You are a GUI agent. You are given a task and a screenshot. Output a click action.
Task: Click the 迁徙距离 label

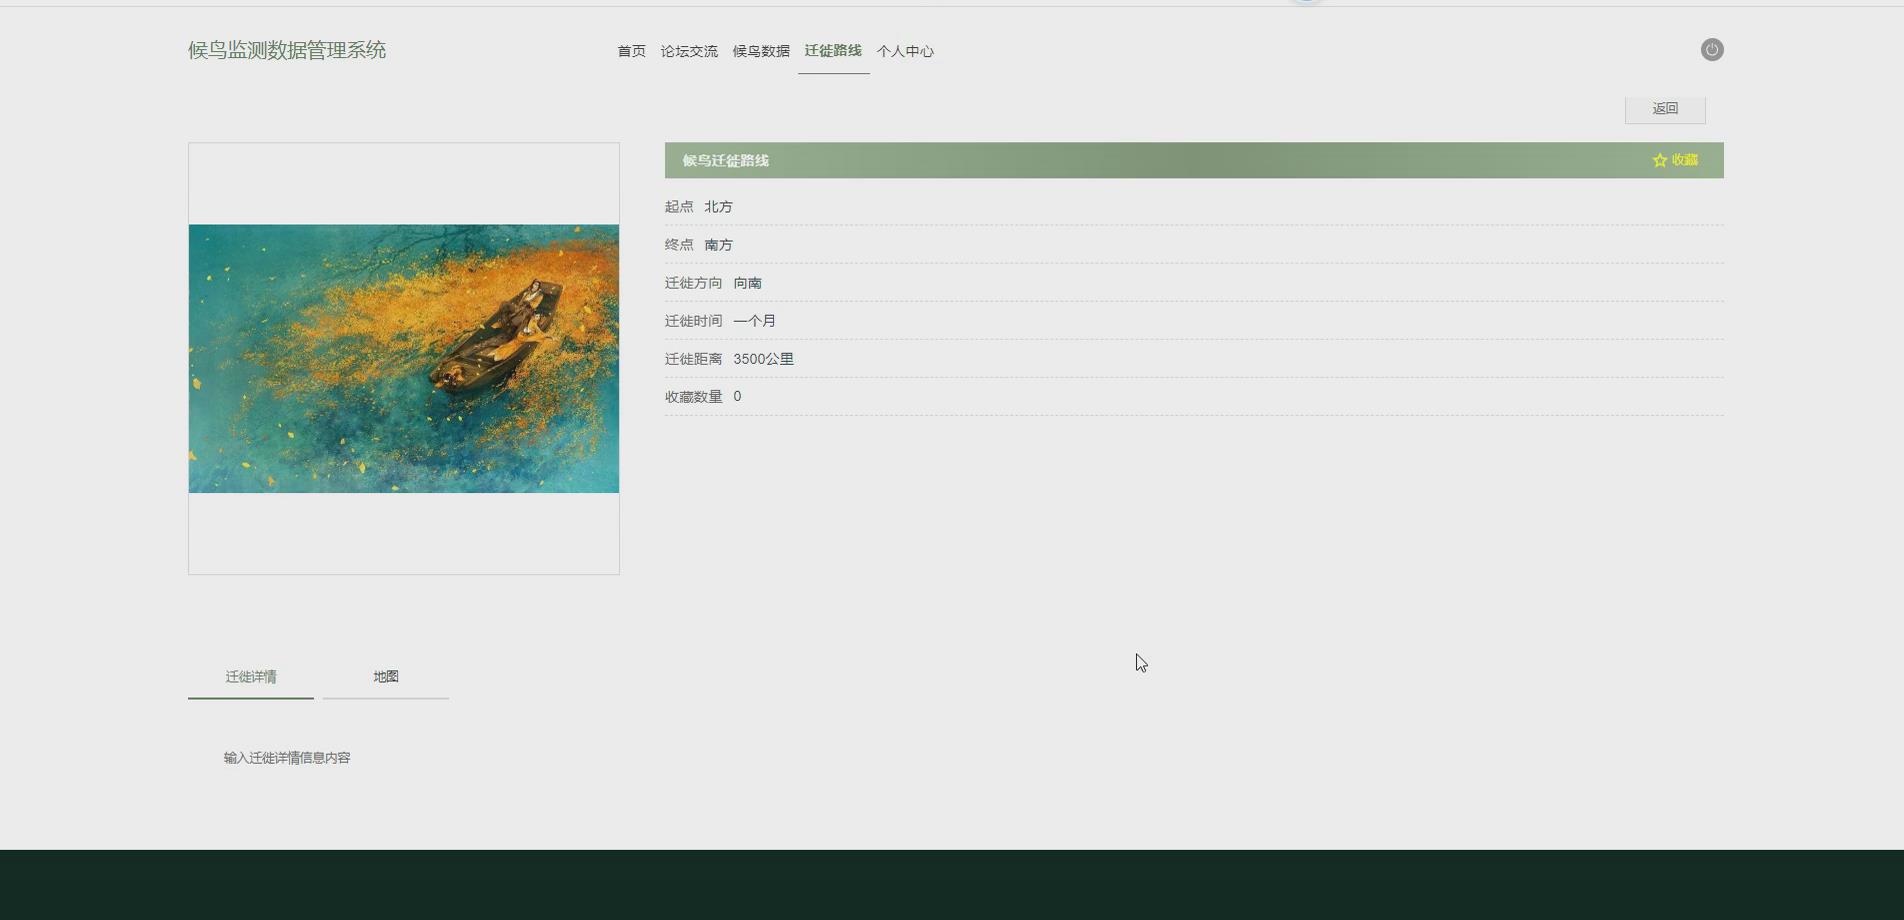click(693, 359)
